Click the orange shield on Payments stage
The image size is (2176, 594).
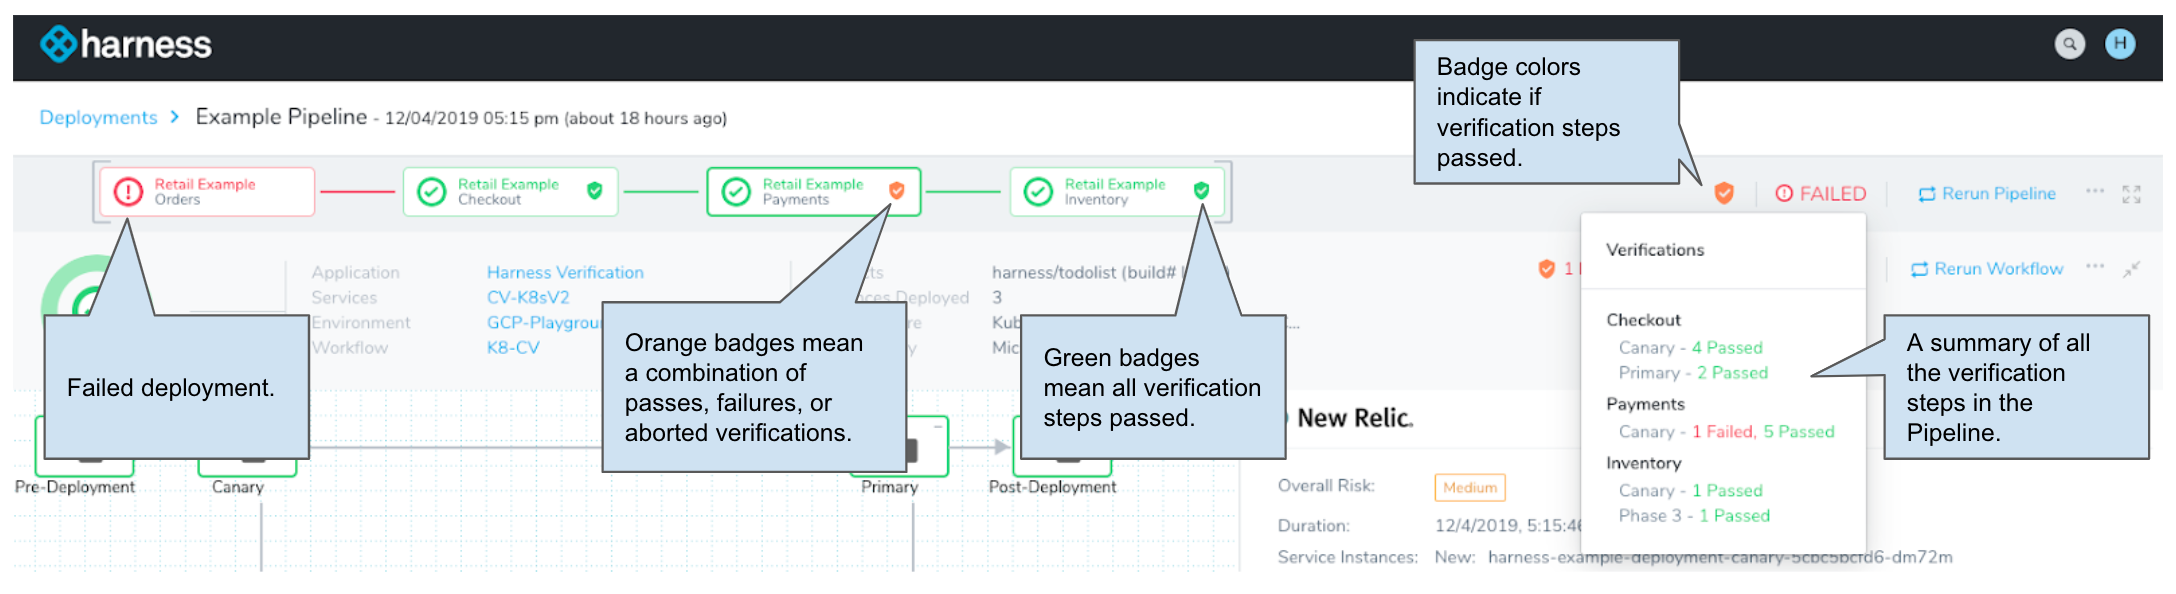[897, 190]
